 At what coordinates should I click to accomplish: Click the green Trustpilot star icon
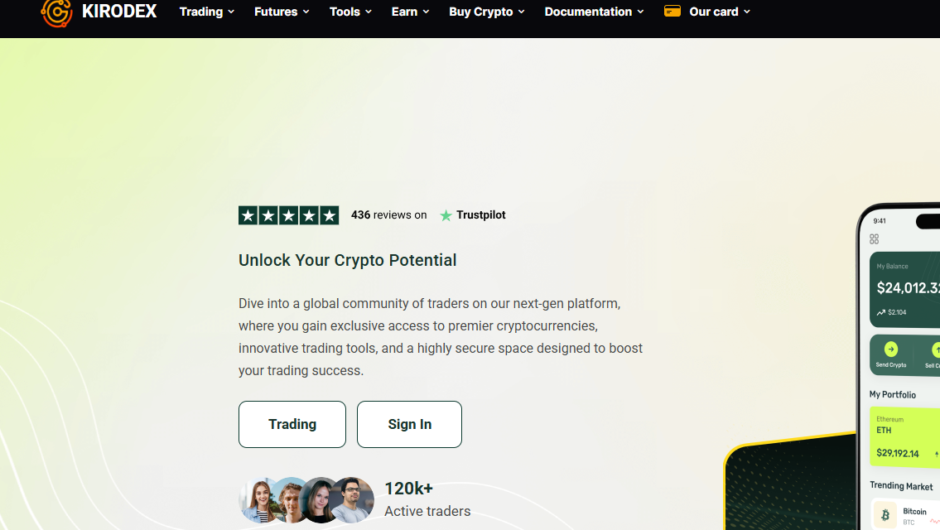pyautogui.click(x=445, y=215)
